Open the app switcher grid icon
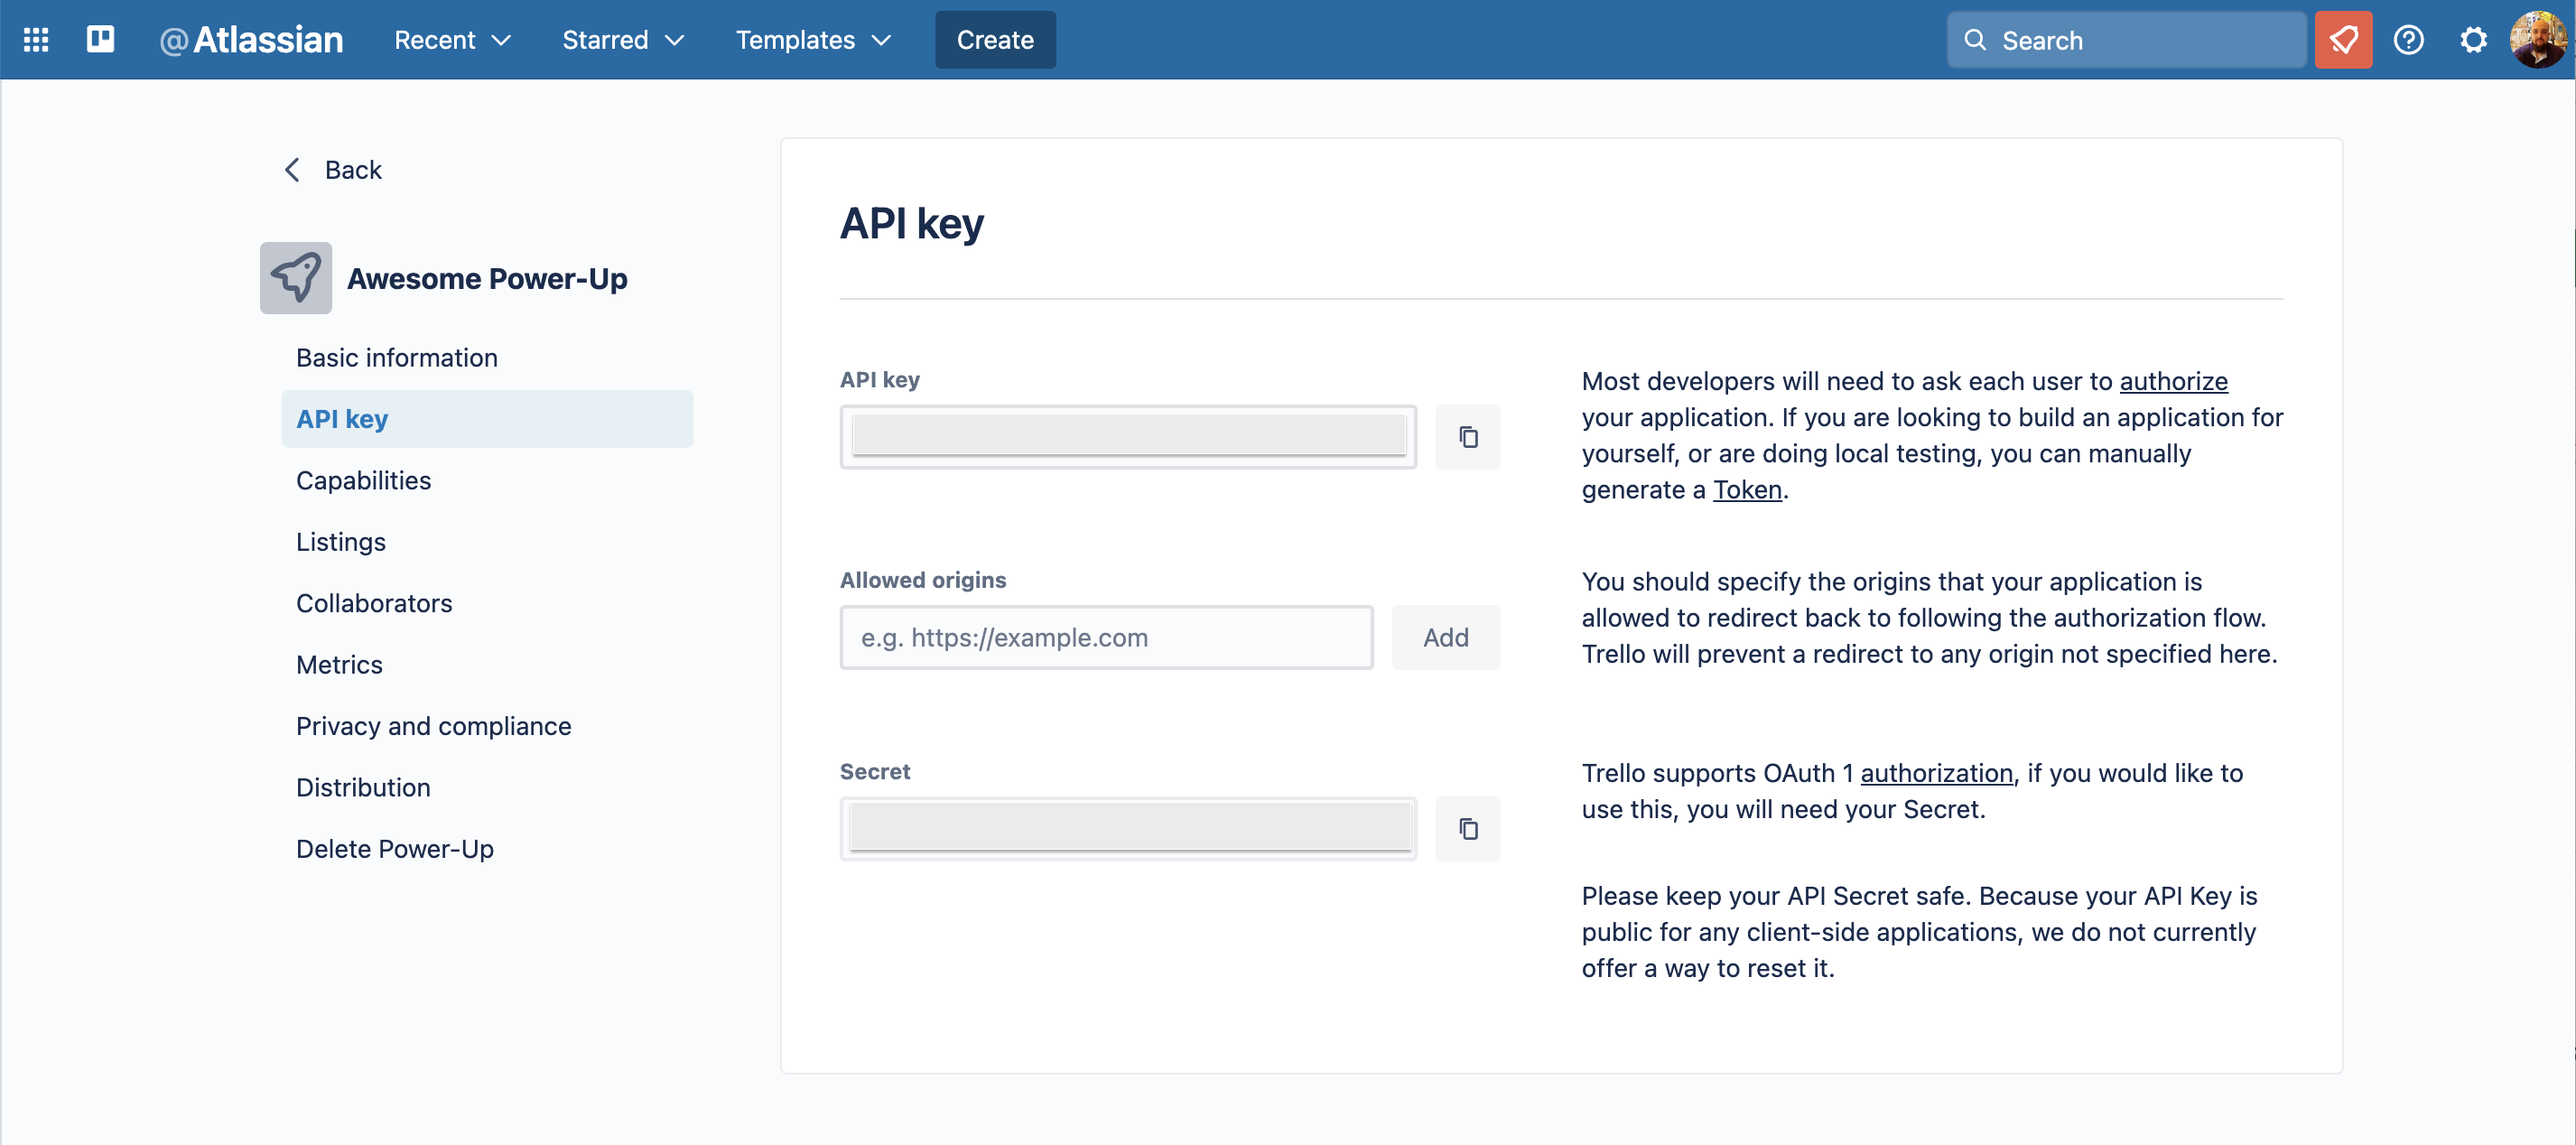Image resolution: width=2576 pixels, height=1145 pixels. pos(36,40)
